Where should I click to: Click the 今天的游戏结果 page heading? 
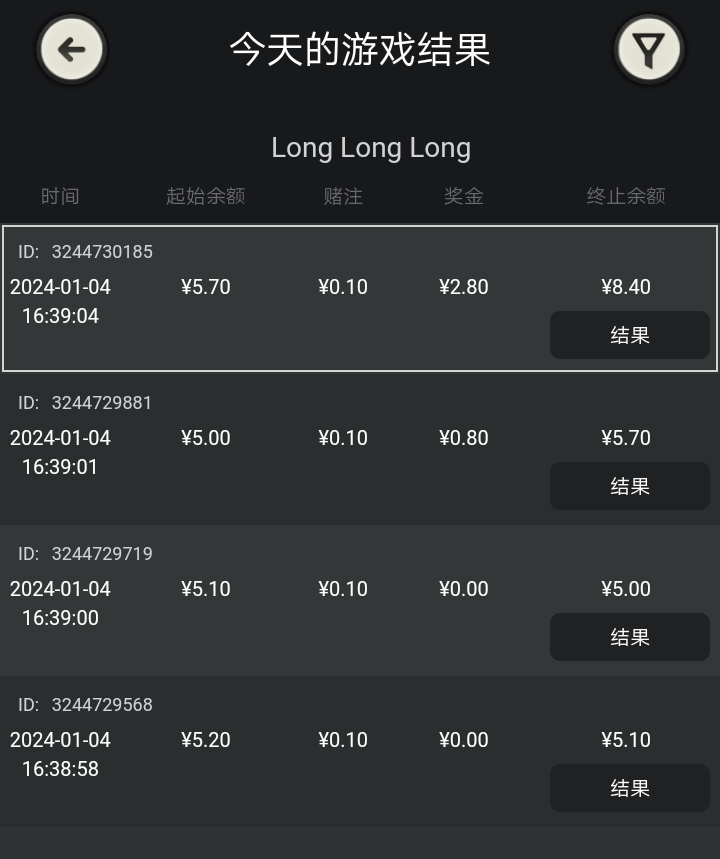pyautogui.click(x=359, y=49)
